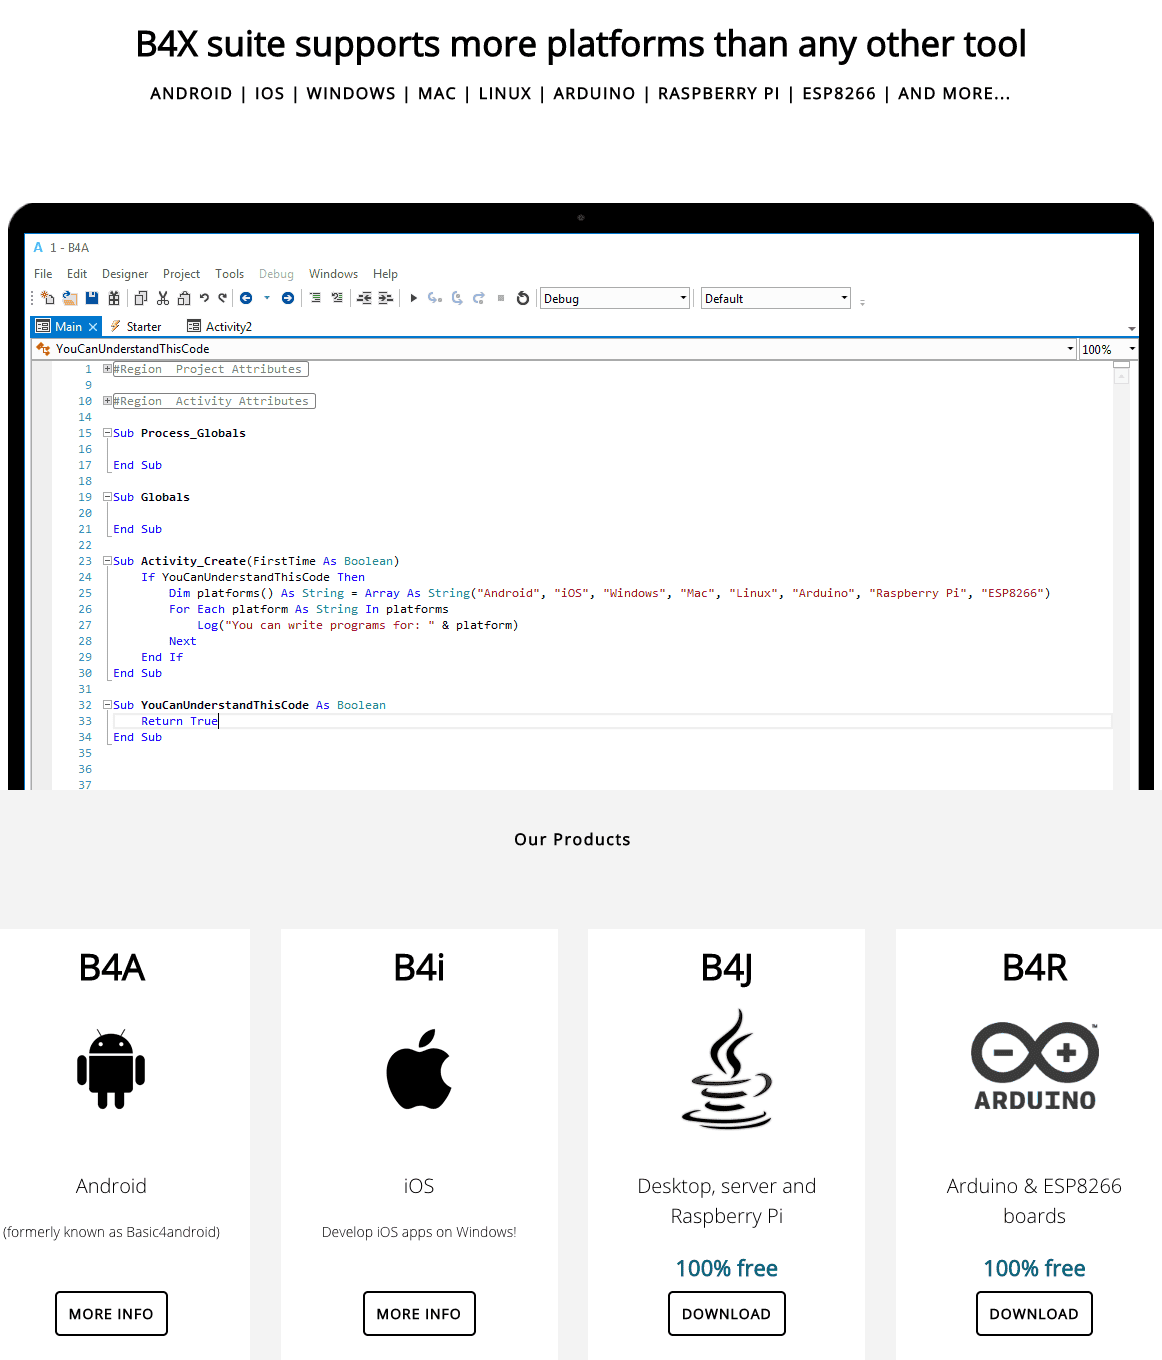The width and height of the screenshot is (1162, 1360).
Task: Click the Cut scissors icon
Action: coord(163,298)
